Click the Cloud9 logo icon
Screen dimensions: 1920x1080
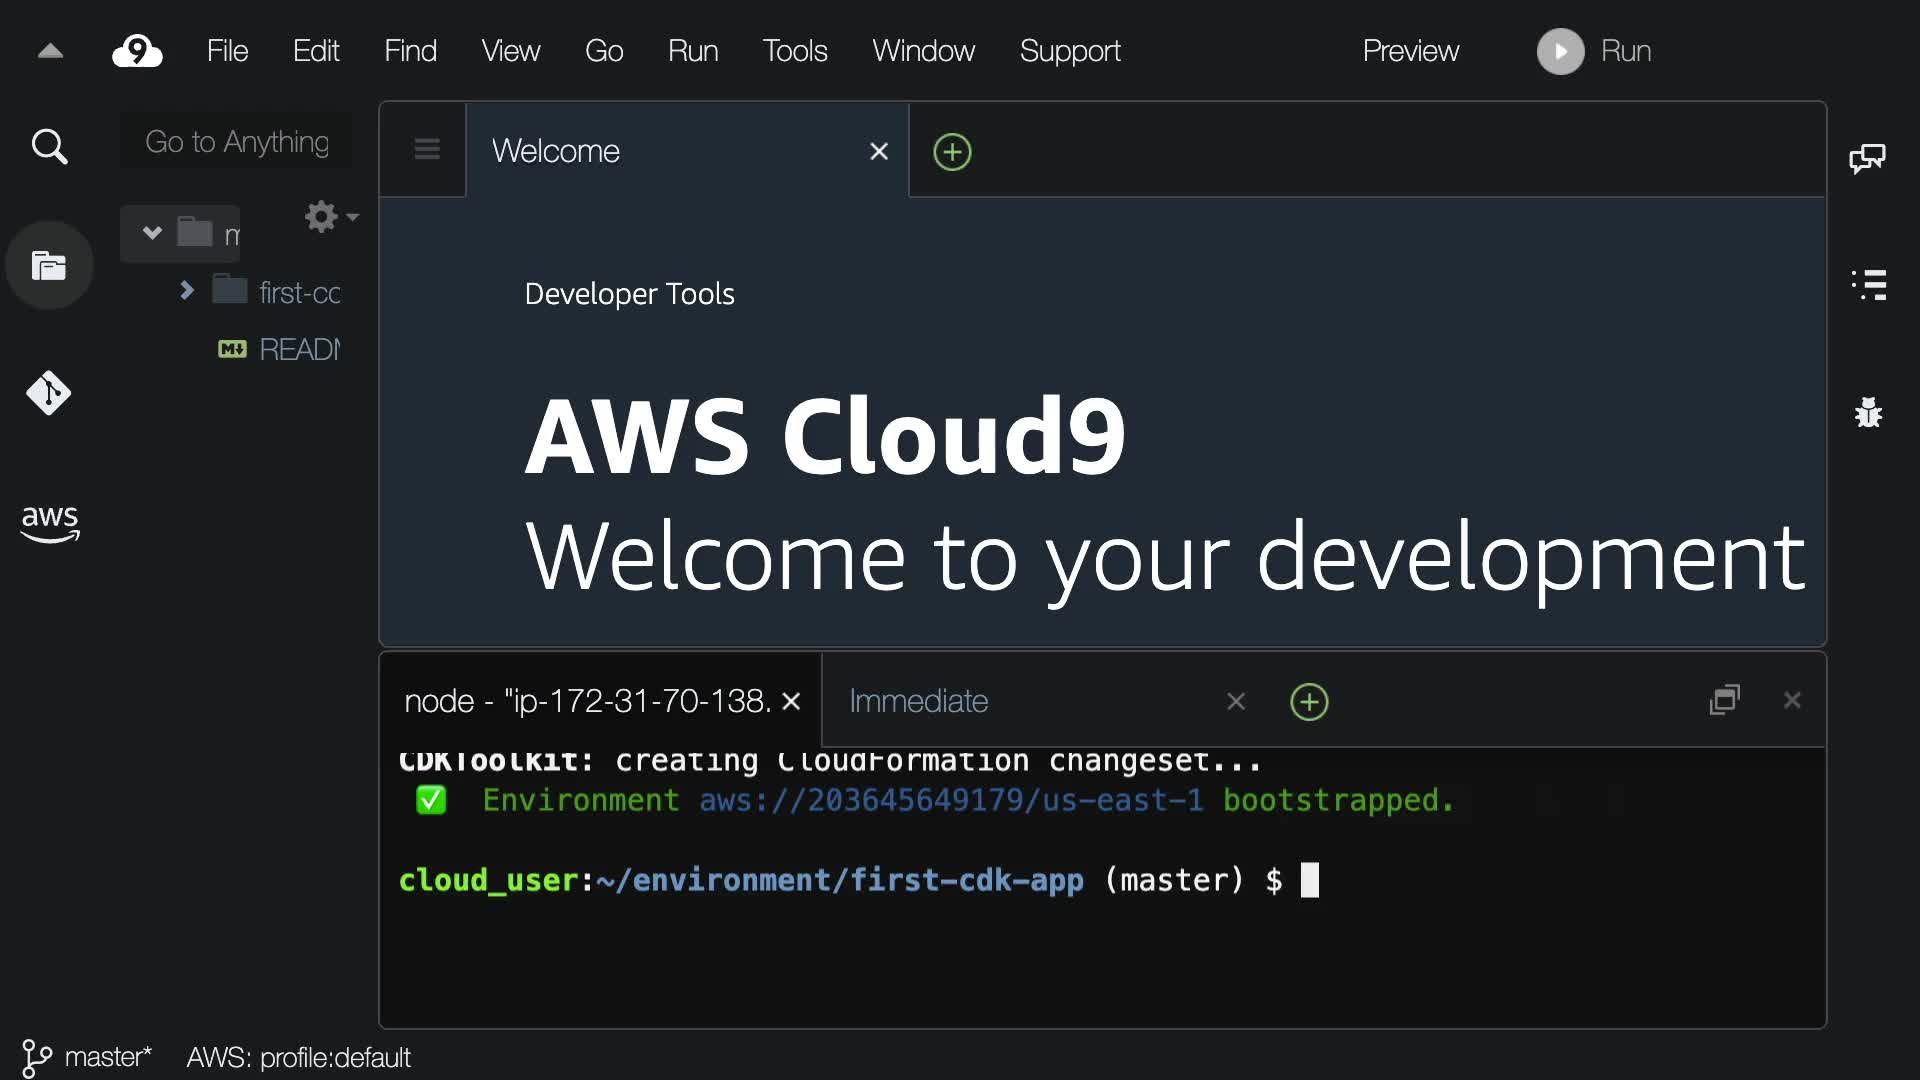(137, 51)
